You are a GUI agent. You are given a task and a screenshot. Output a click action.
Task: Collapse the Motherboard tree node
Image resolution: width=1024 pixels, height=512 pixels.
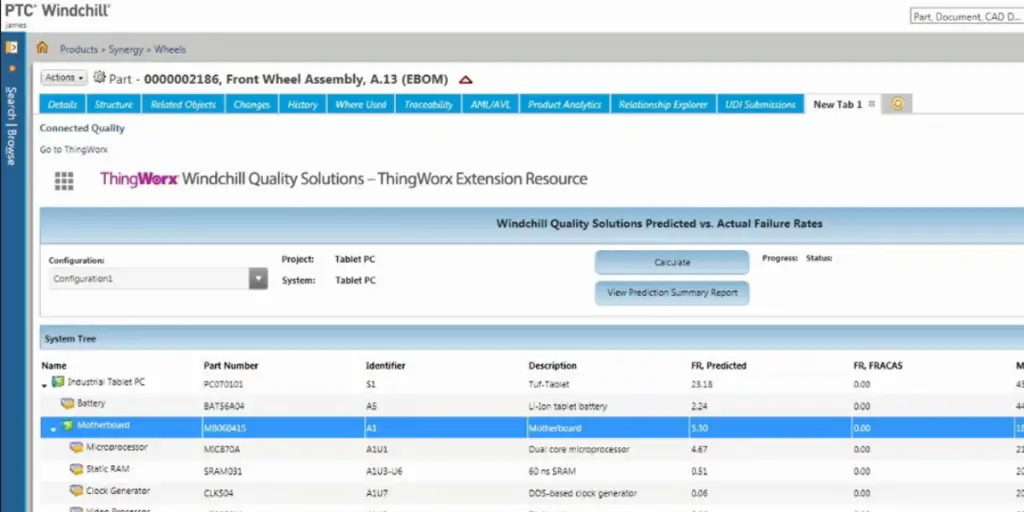[54, 430]
